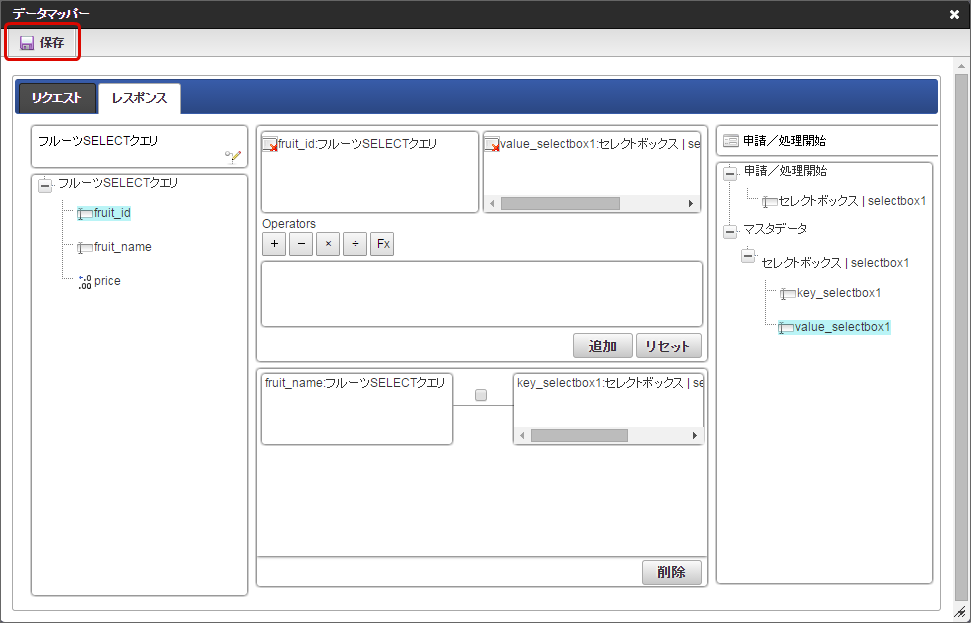The height and width of the screenshot is (623, 971).
Task: Click the edit key icon beside フルーツSELECTクエリ
Action: [233, 156]
